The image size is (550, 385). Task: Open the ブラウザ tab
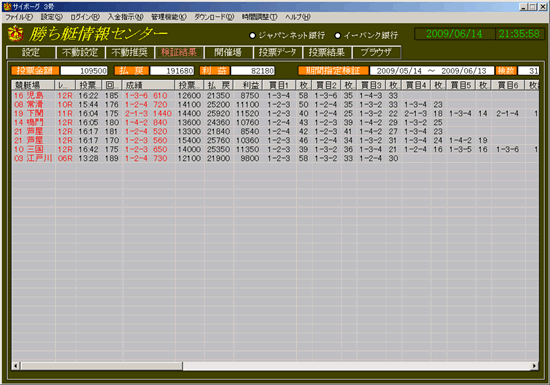[x=376, y=53]
